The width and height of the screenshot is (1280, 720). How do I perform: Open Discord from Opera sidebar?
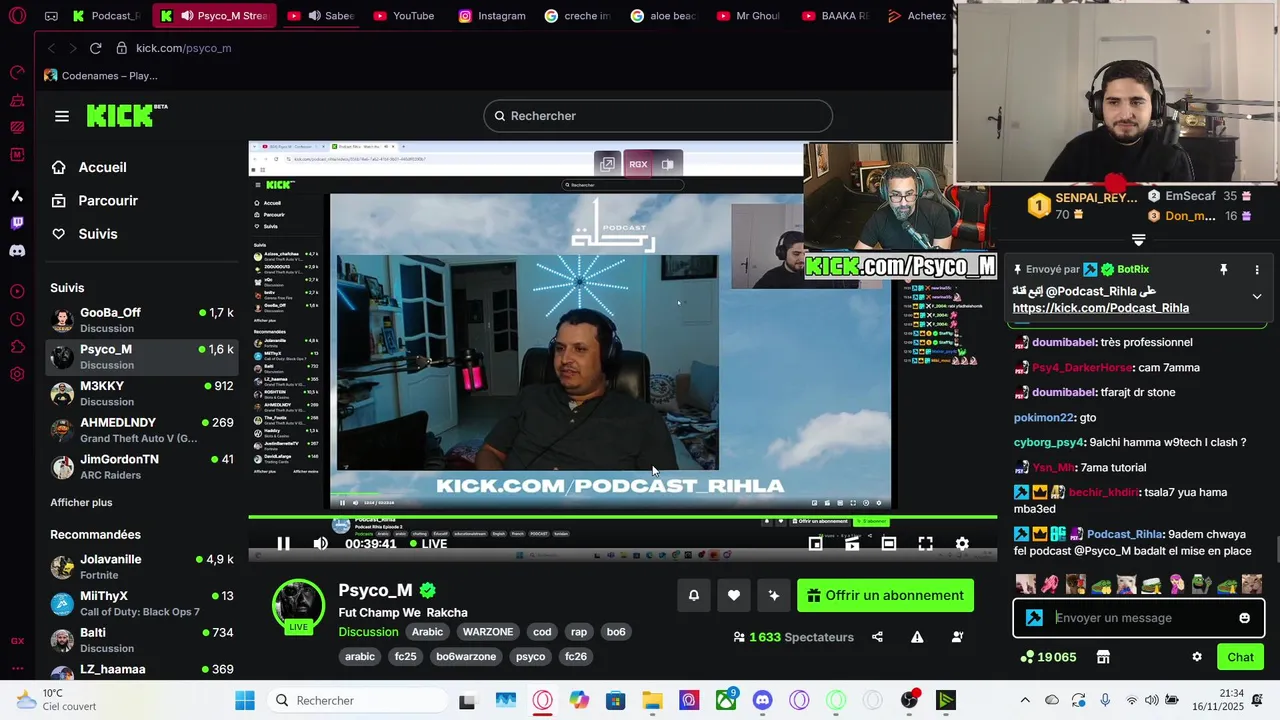[x=17, y=250]
